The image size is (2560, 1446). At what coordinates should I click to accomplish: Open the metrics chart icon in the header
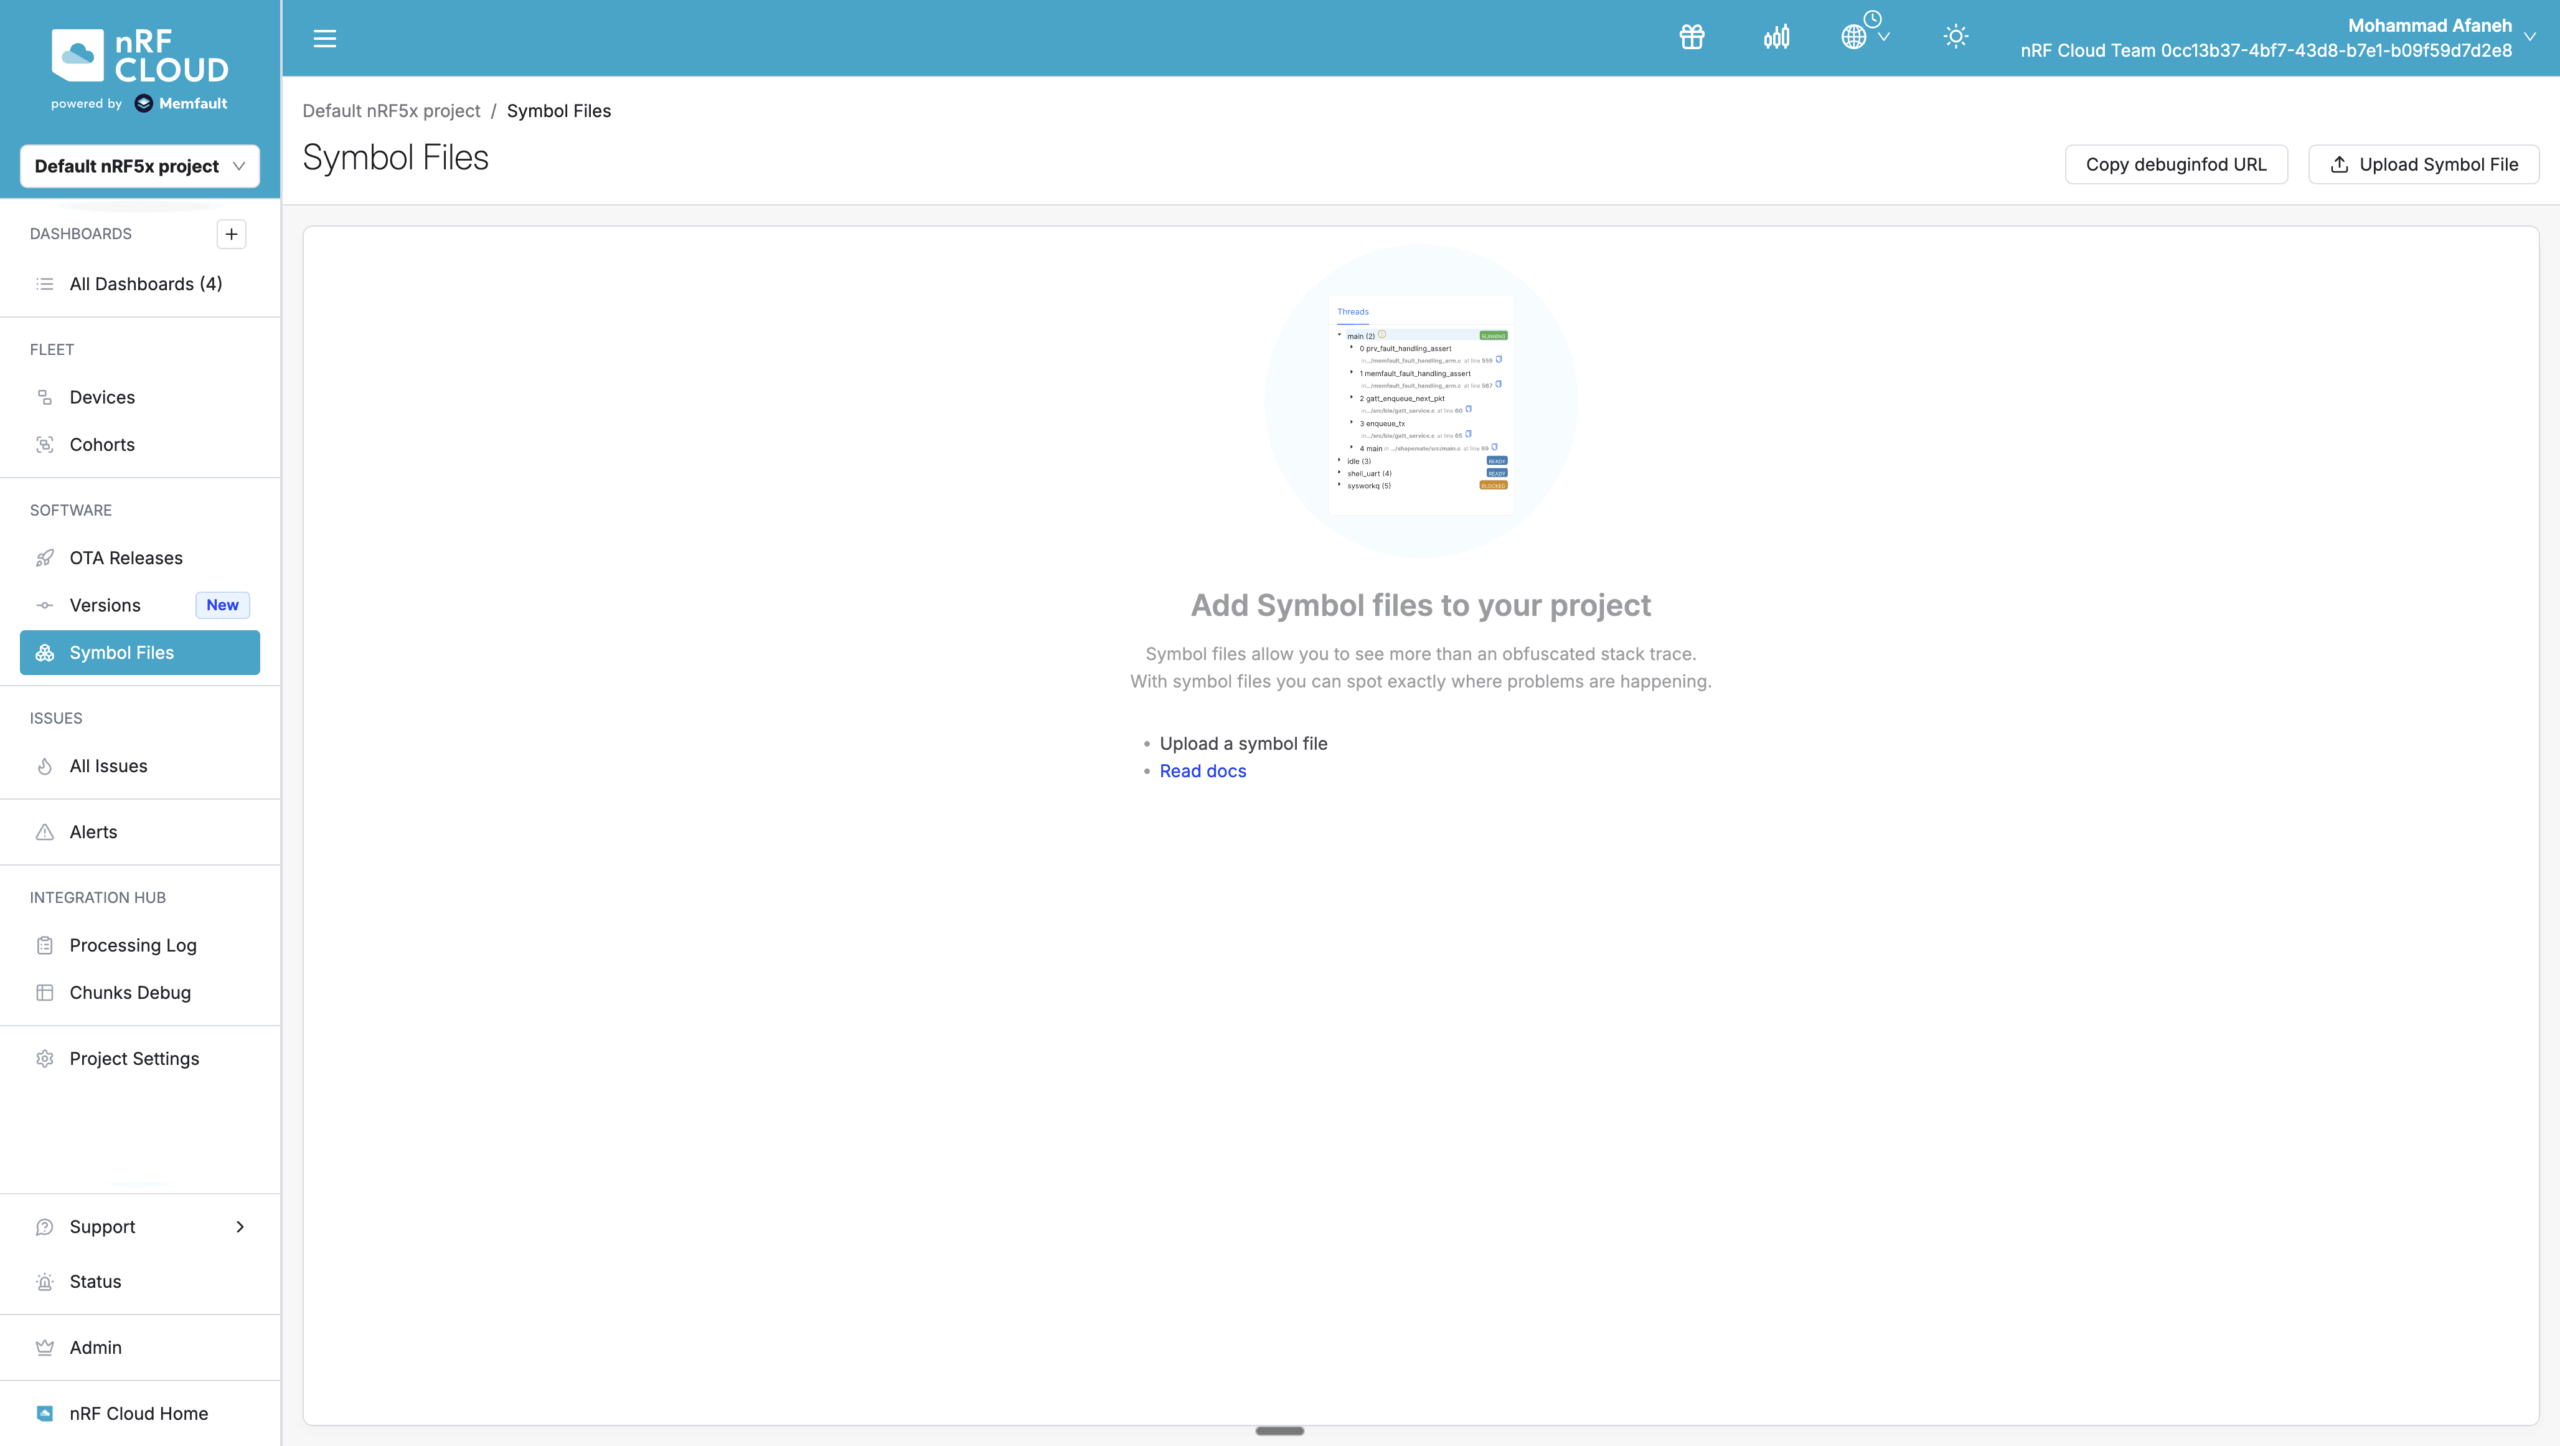[x=1776, y=38]
